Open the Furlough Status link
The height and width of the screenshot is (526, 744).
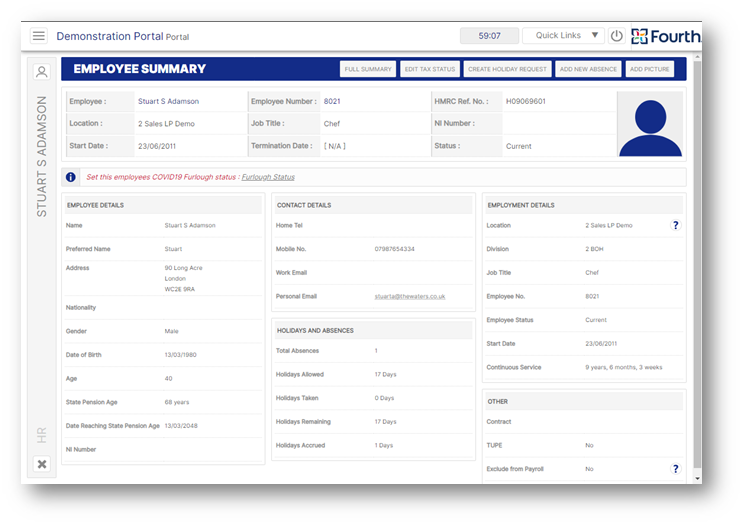[268, 177]
